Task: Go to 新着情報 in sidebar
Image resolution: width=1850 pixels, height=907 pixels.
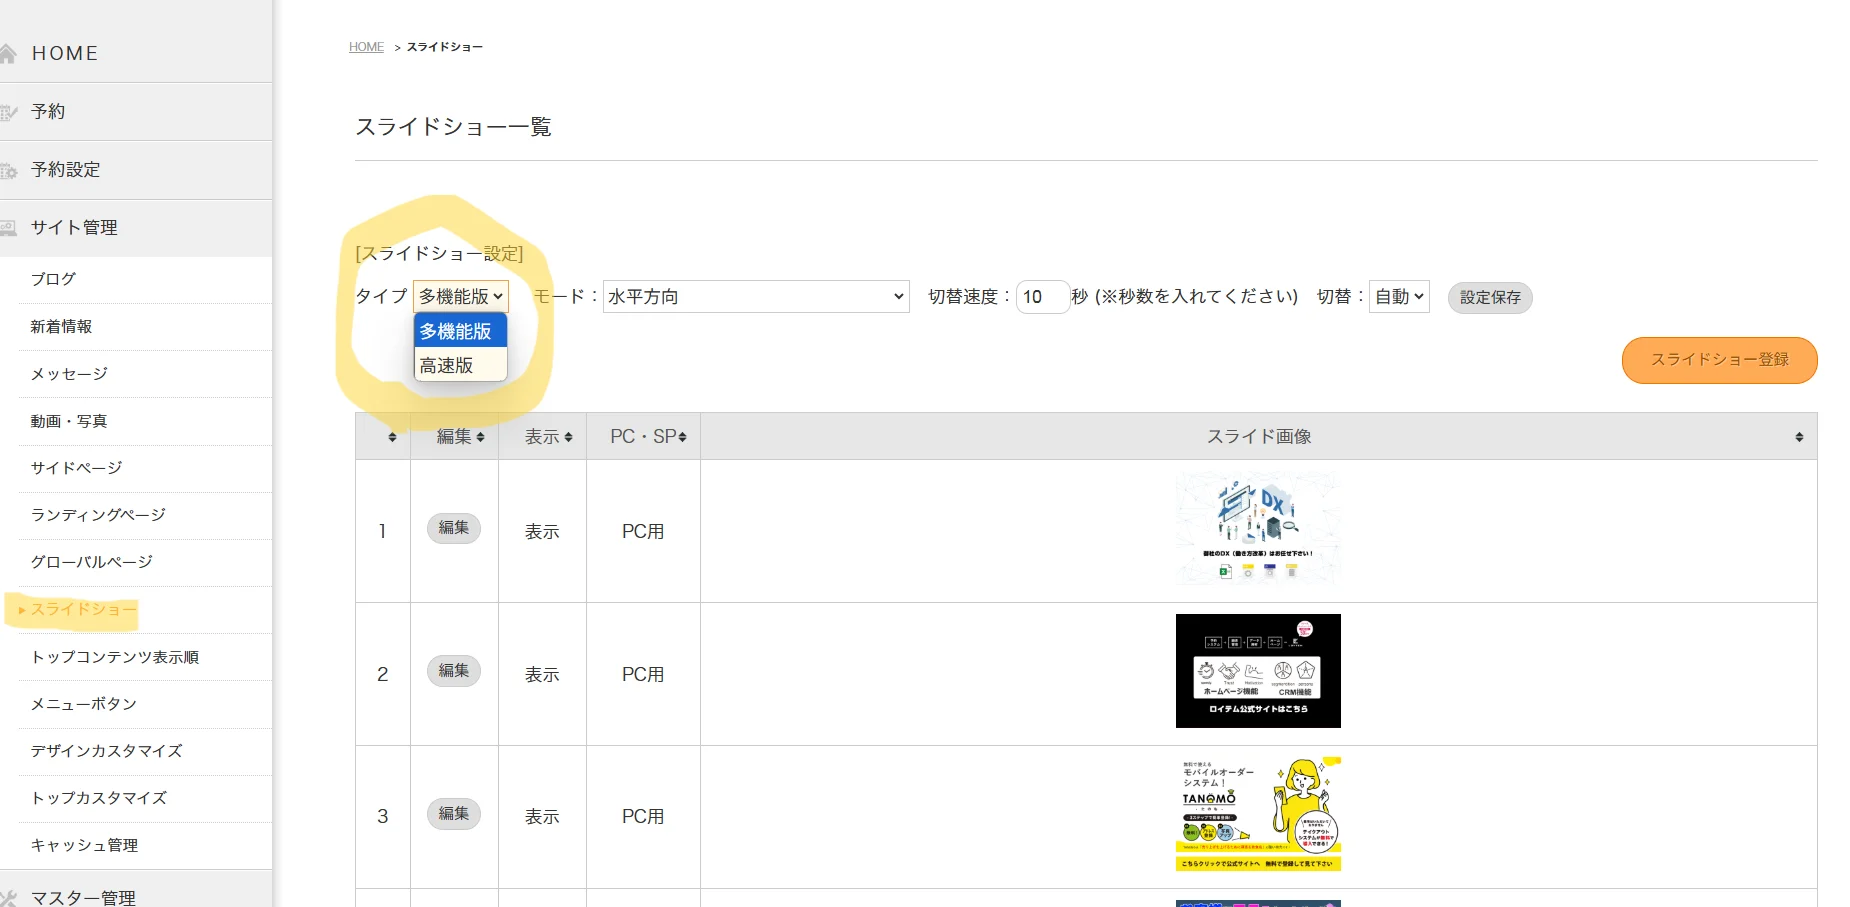Action: (x=61, y=326)
